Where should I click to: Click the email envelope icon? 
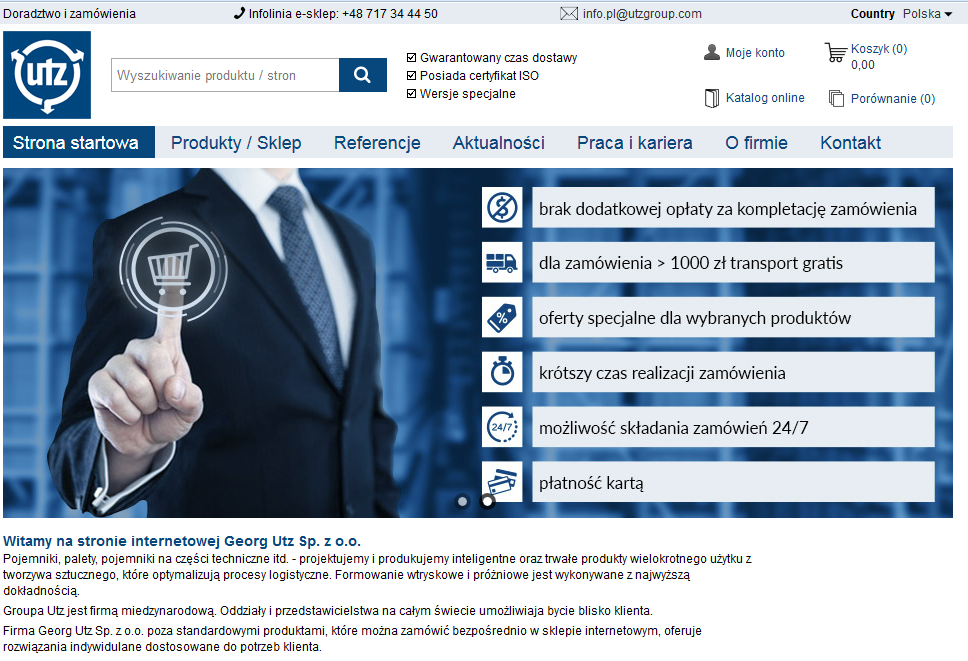pos(569,14)
